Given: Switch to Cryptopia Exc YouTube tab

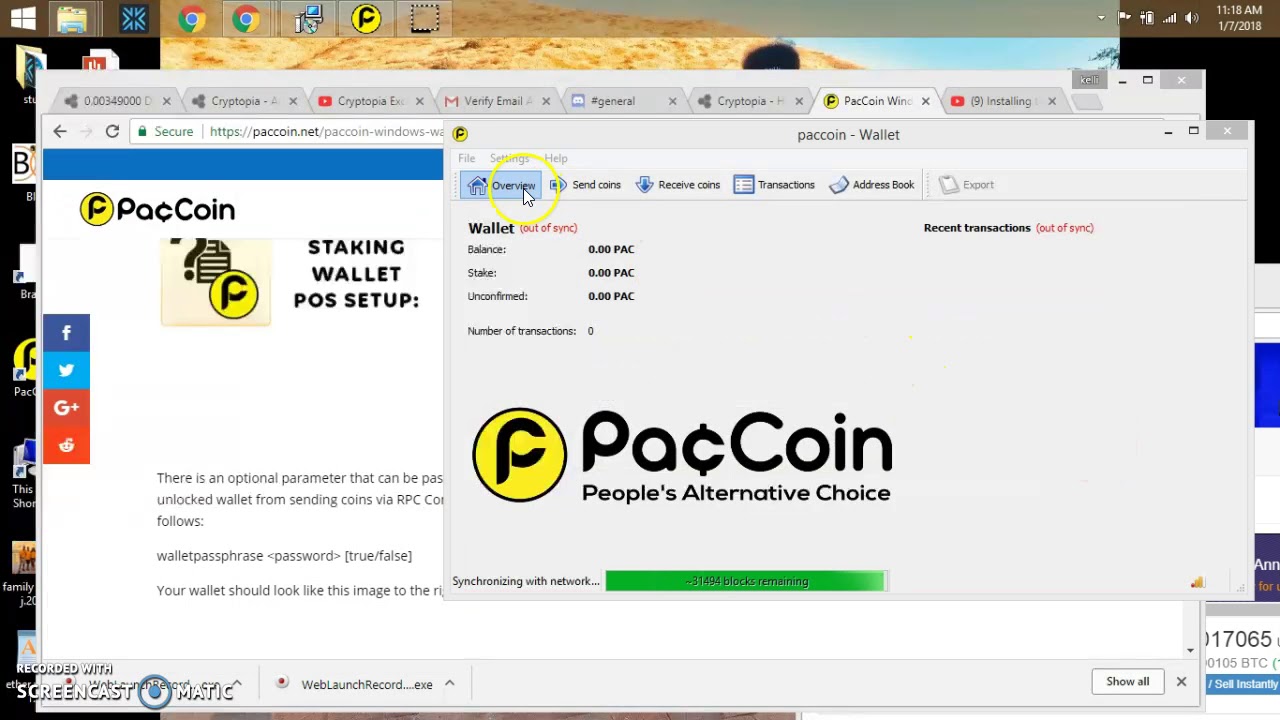Looking at the screenshot, I should [370, 101].
